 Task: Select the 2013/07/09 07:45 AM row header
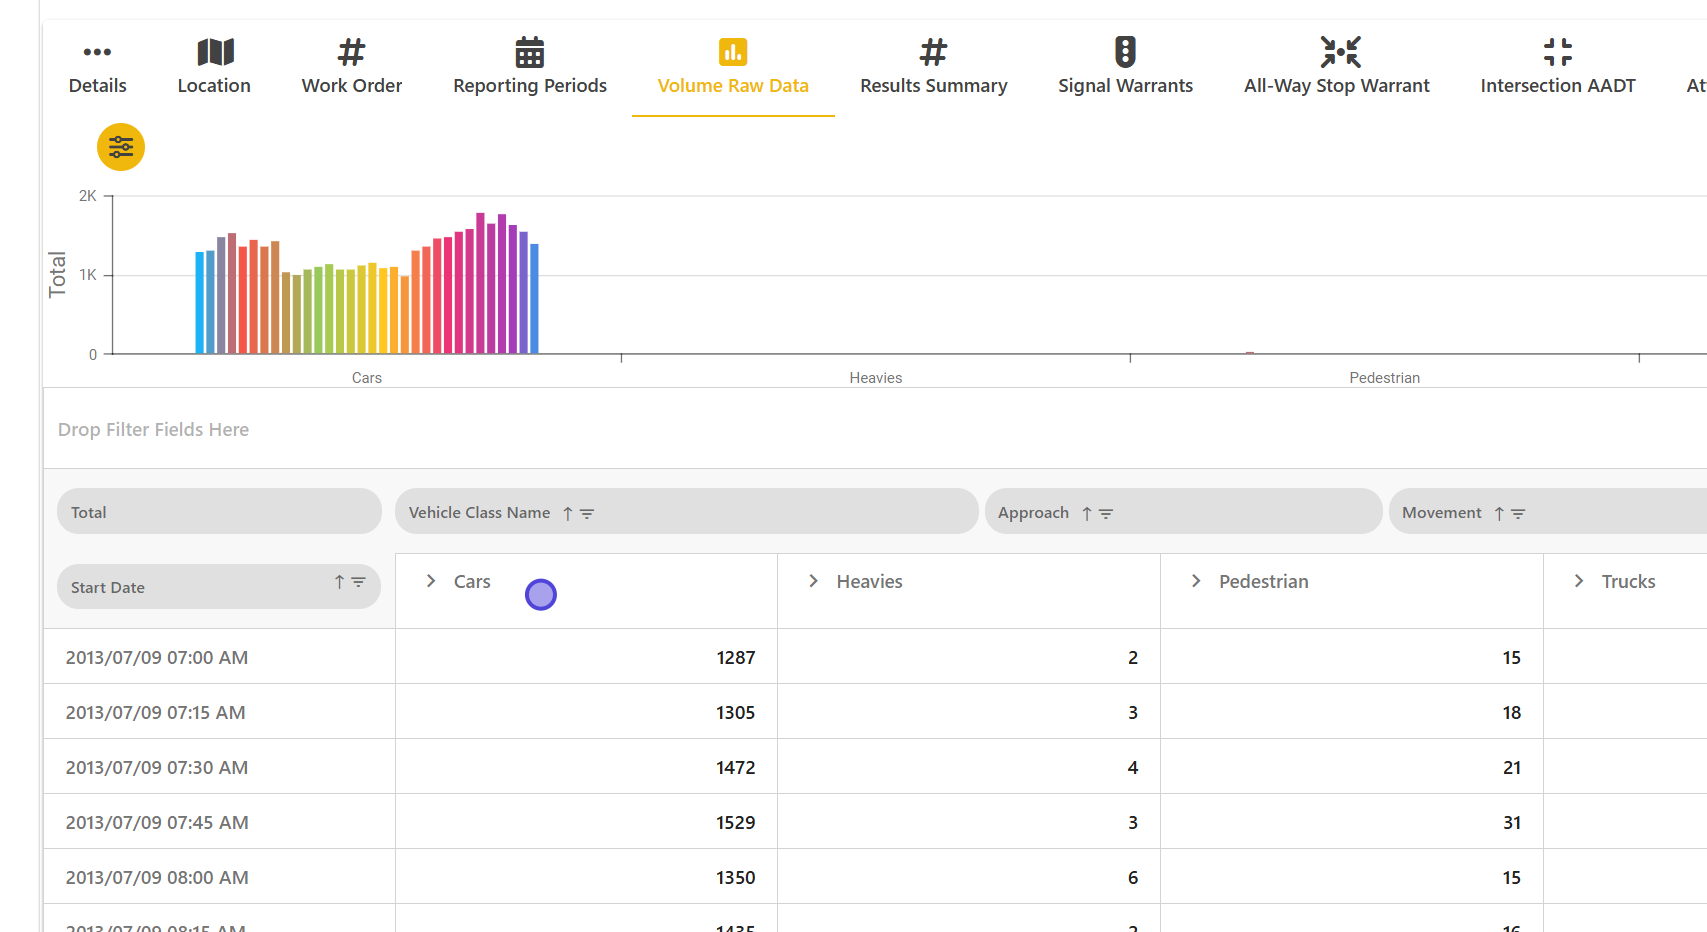coord(157,822)
